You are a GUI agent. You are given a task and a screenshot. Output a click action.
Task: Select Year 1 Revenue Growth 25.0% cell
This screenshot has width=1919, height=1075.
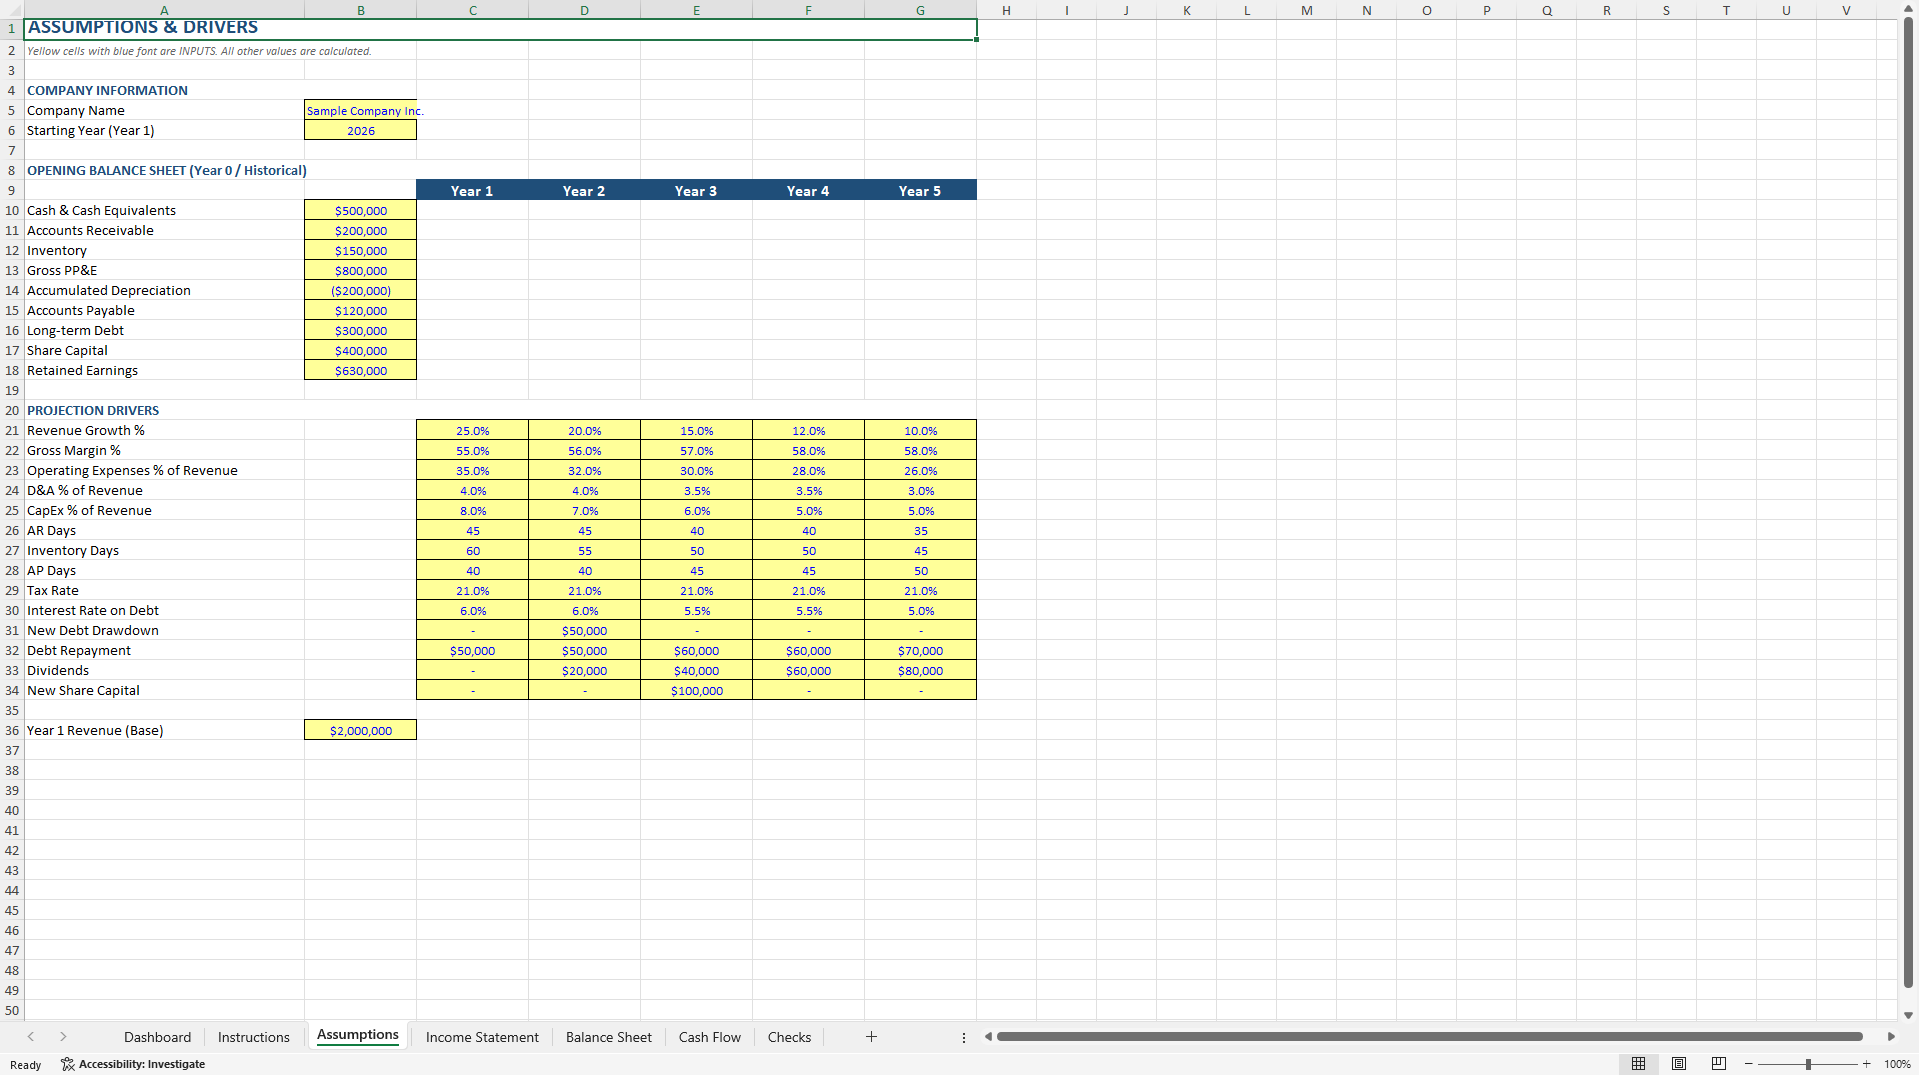pos(473,430)
